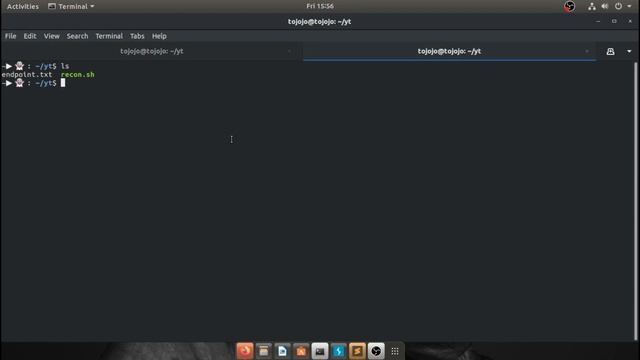
Task: Click the ls command text
Action: (x=65, y=66)
